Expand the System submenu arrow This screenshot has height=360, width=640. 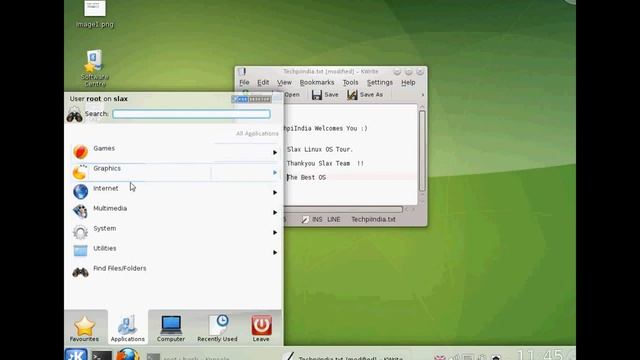[275, 232]
